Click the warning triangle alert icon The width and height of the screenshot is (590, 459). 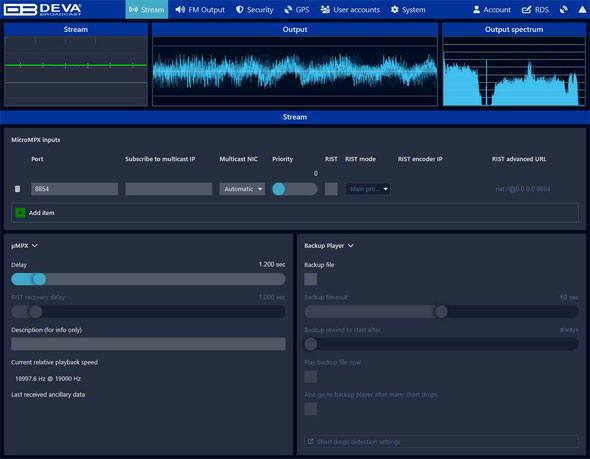click(x=582, y=9)
